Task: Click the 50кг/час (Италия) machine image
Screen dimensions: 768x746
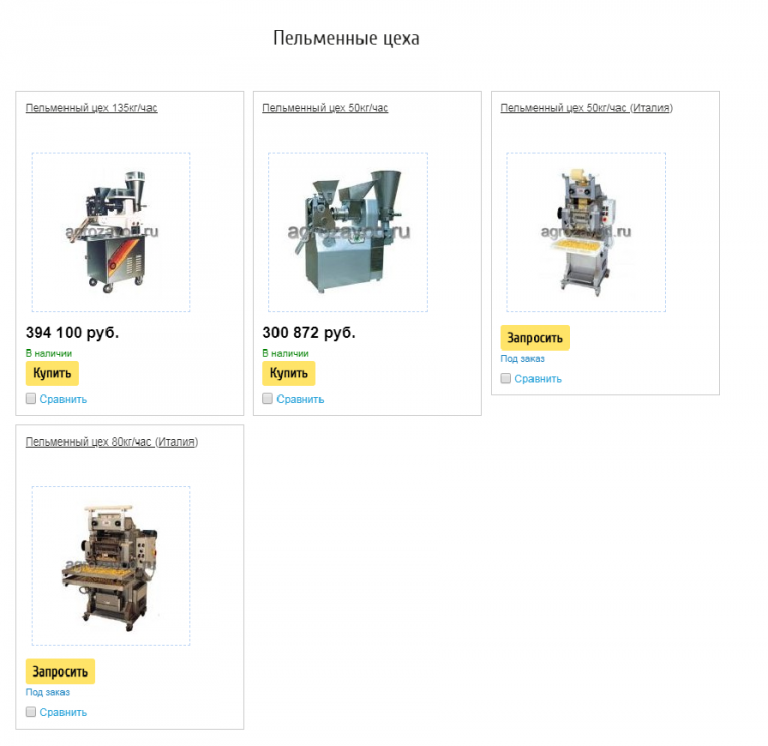Action: pyautogui.click(x=586, y=232)
